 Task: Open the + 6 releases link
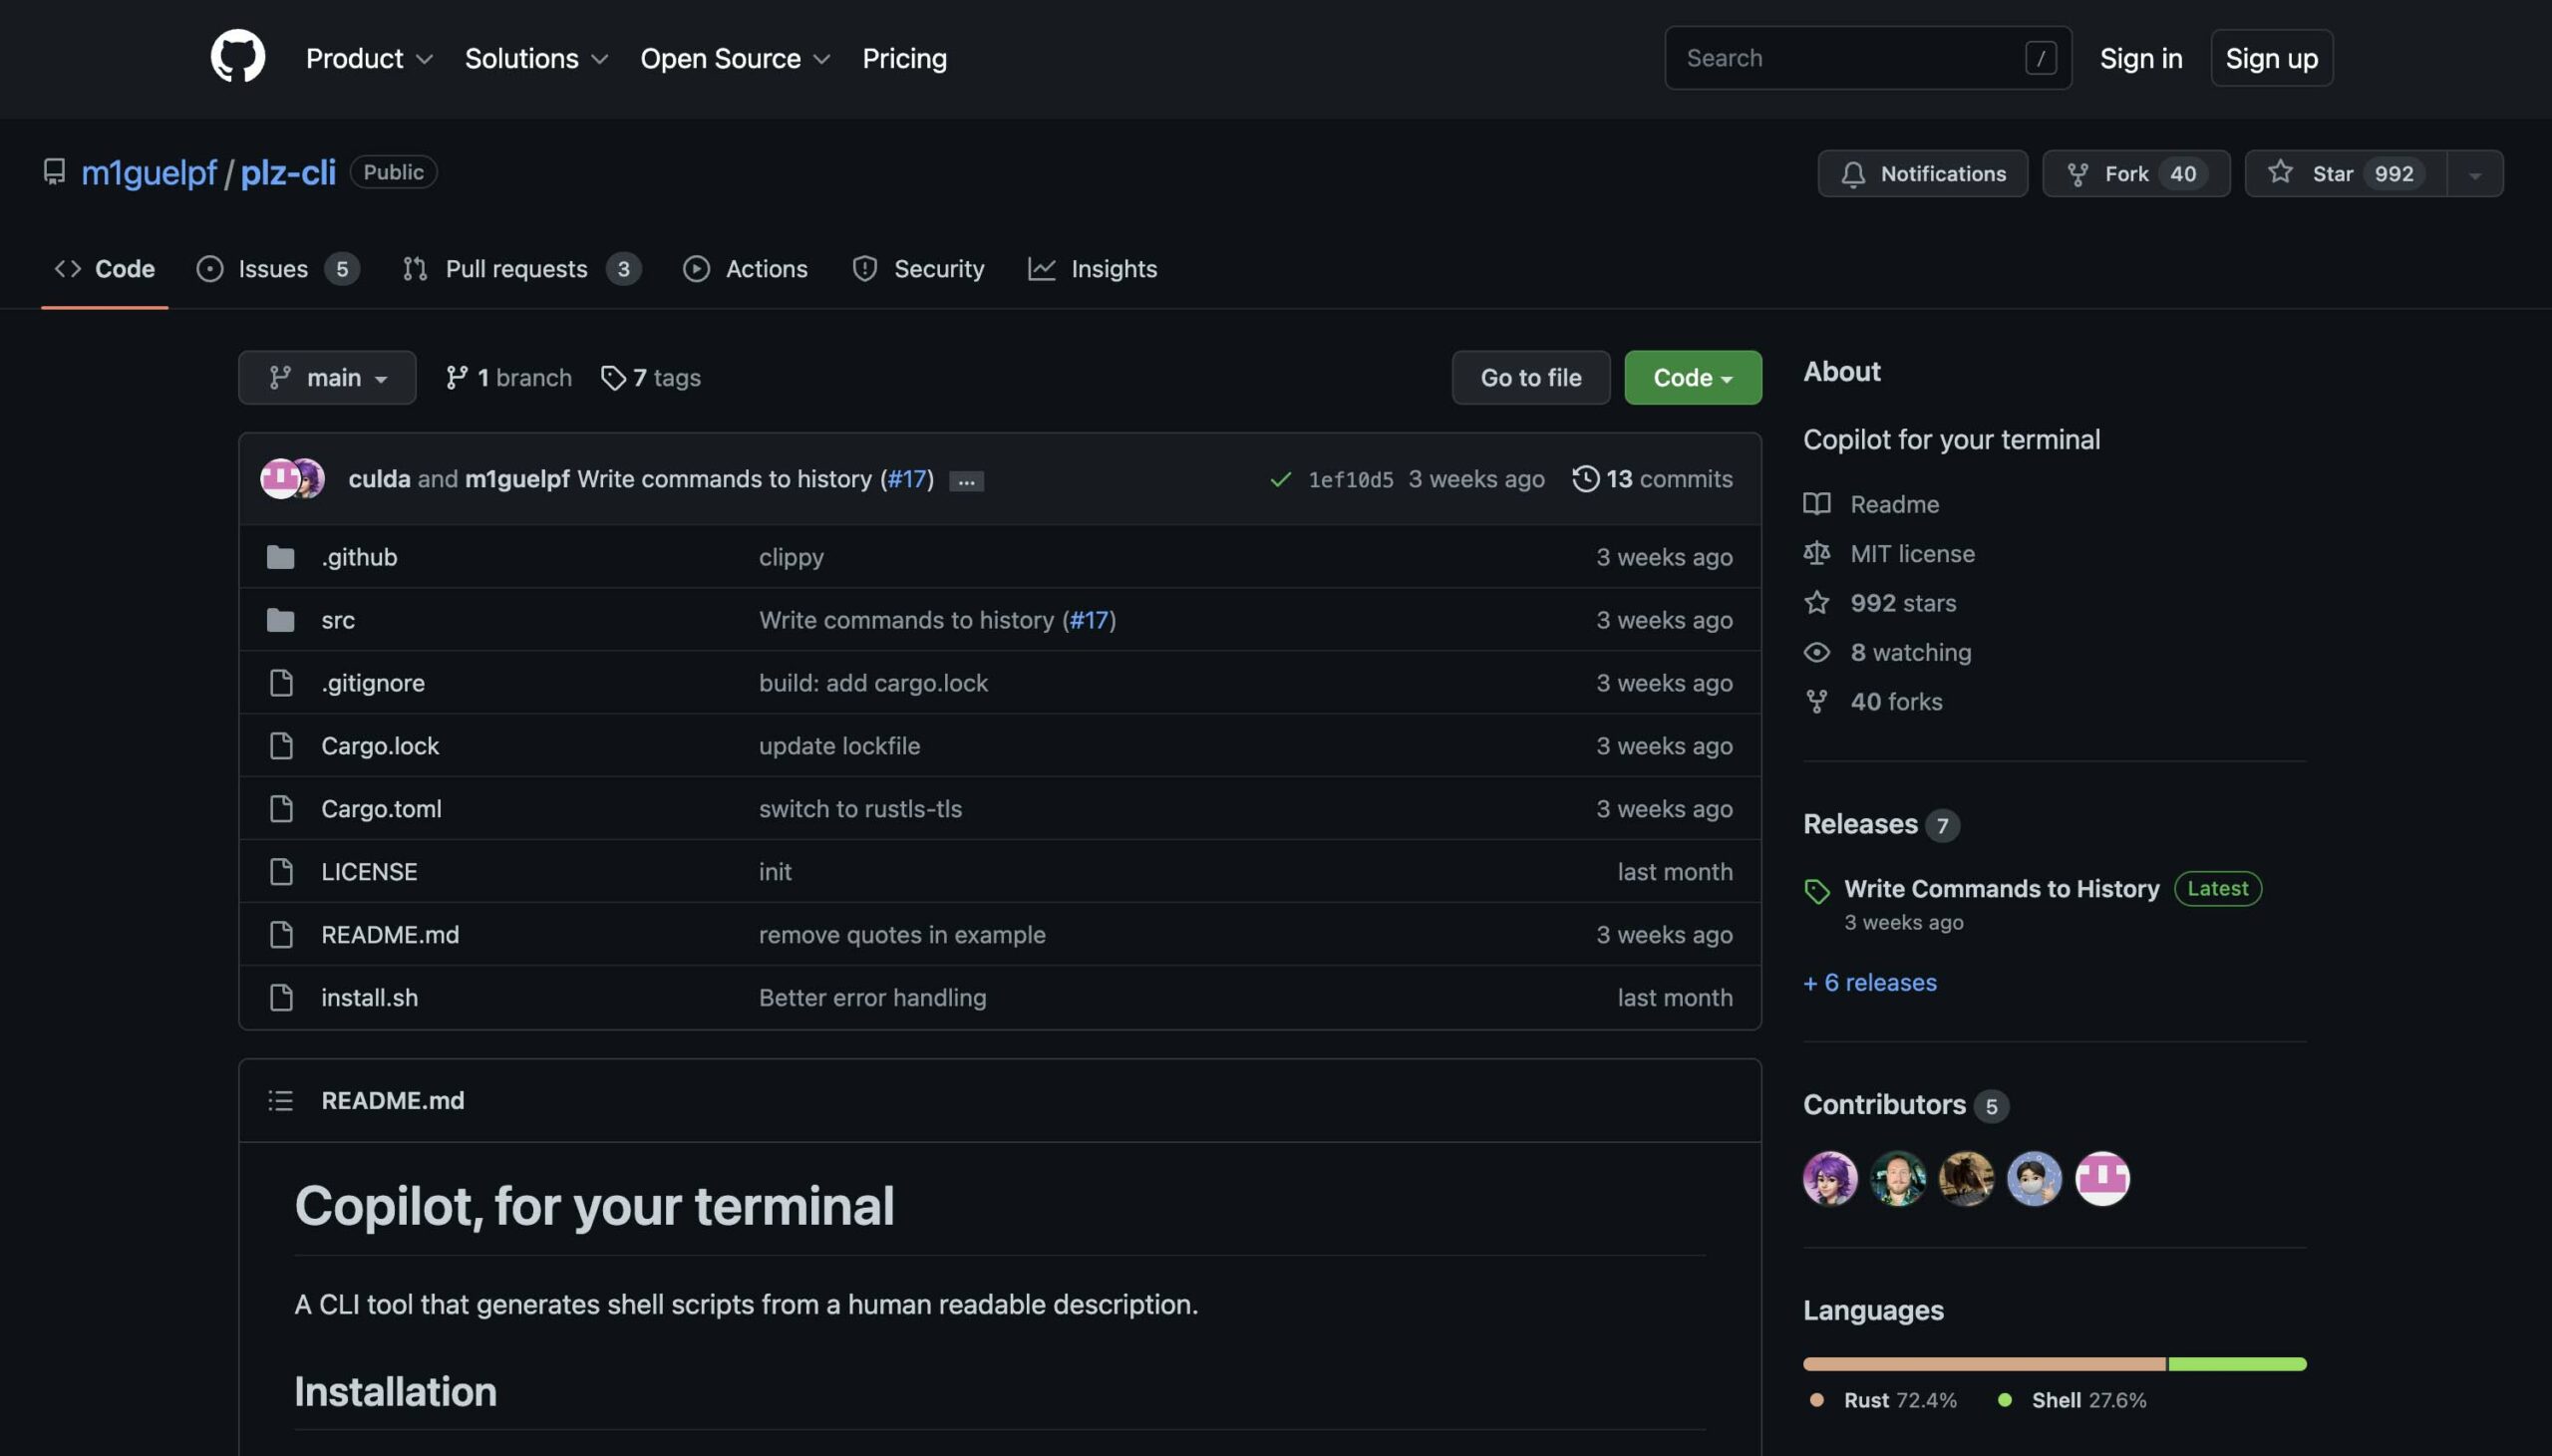[1869, 982]
